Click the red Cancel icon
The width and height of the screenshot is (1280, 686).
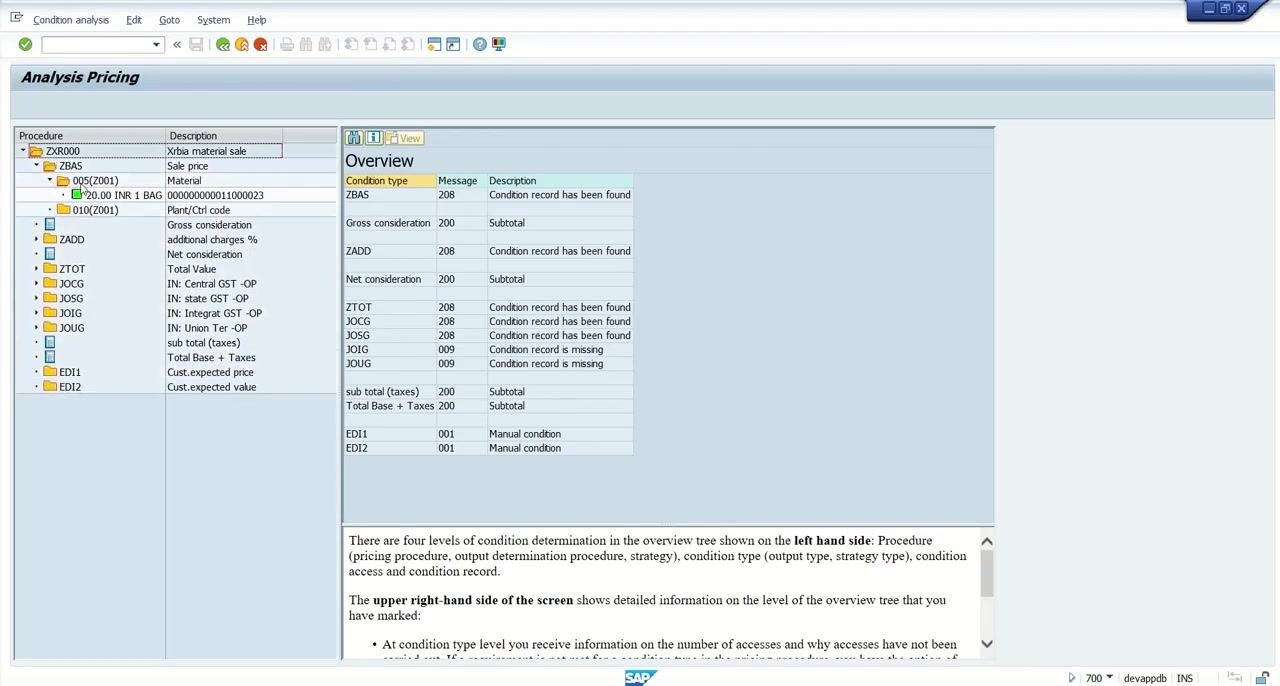[261, 44]
